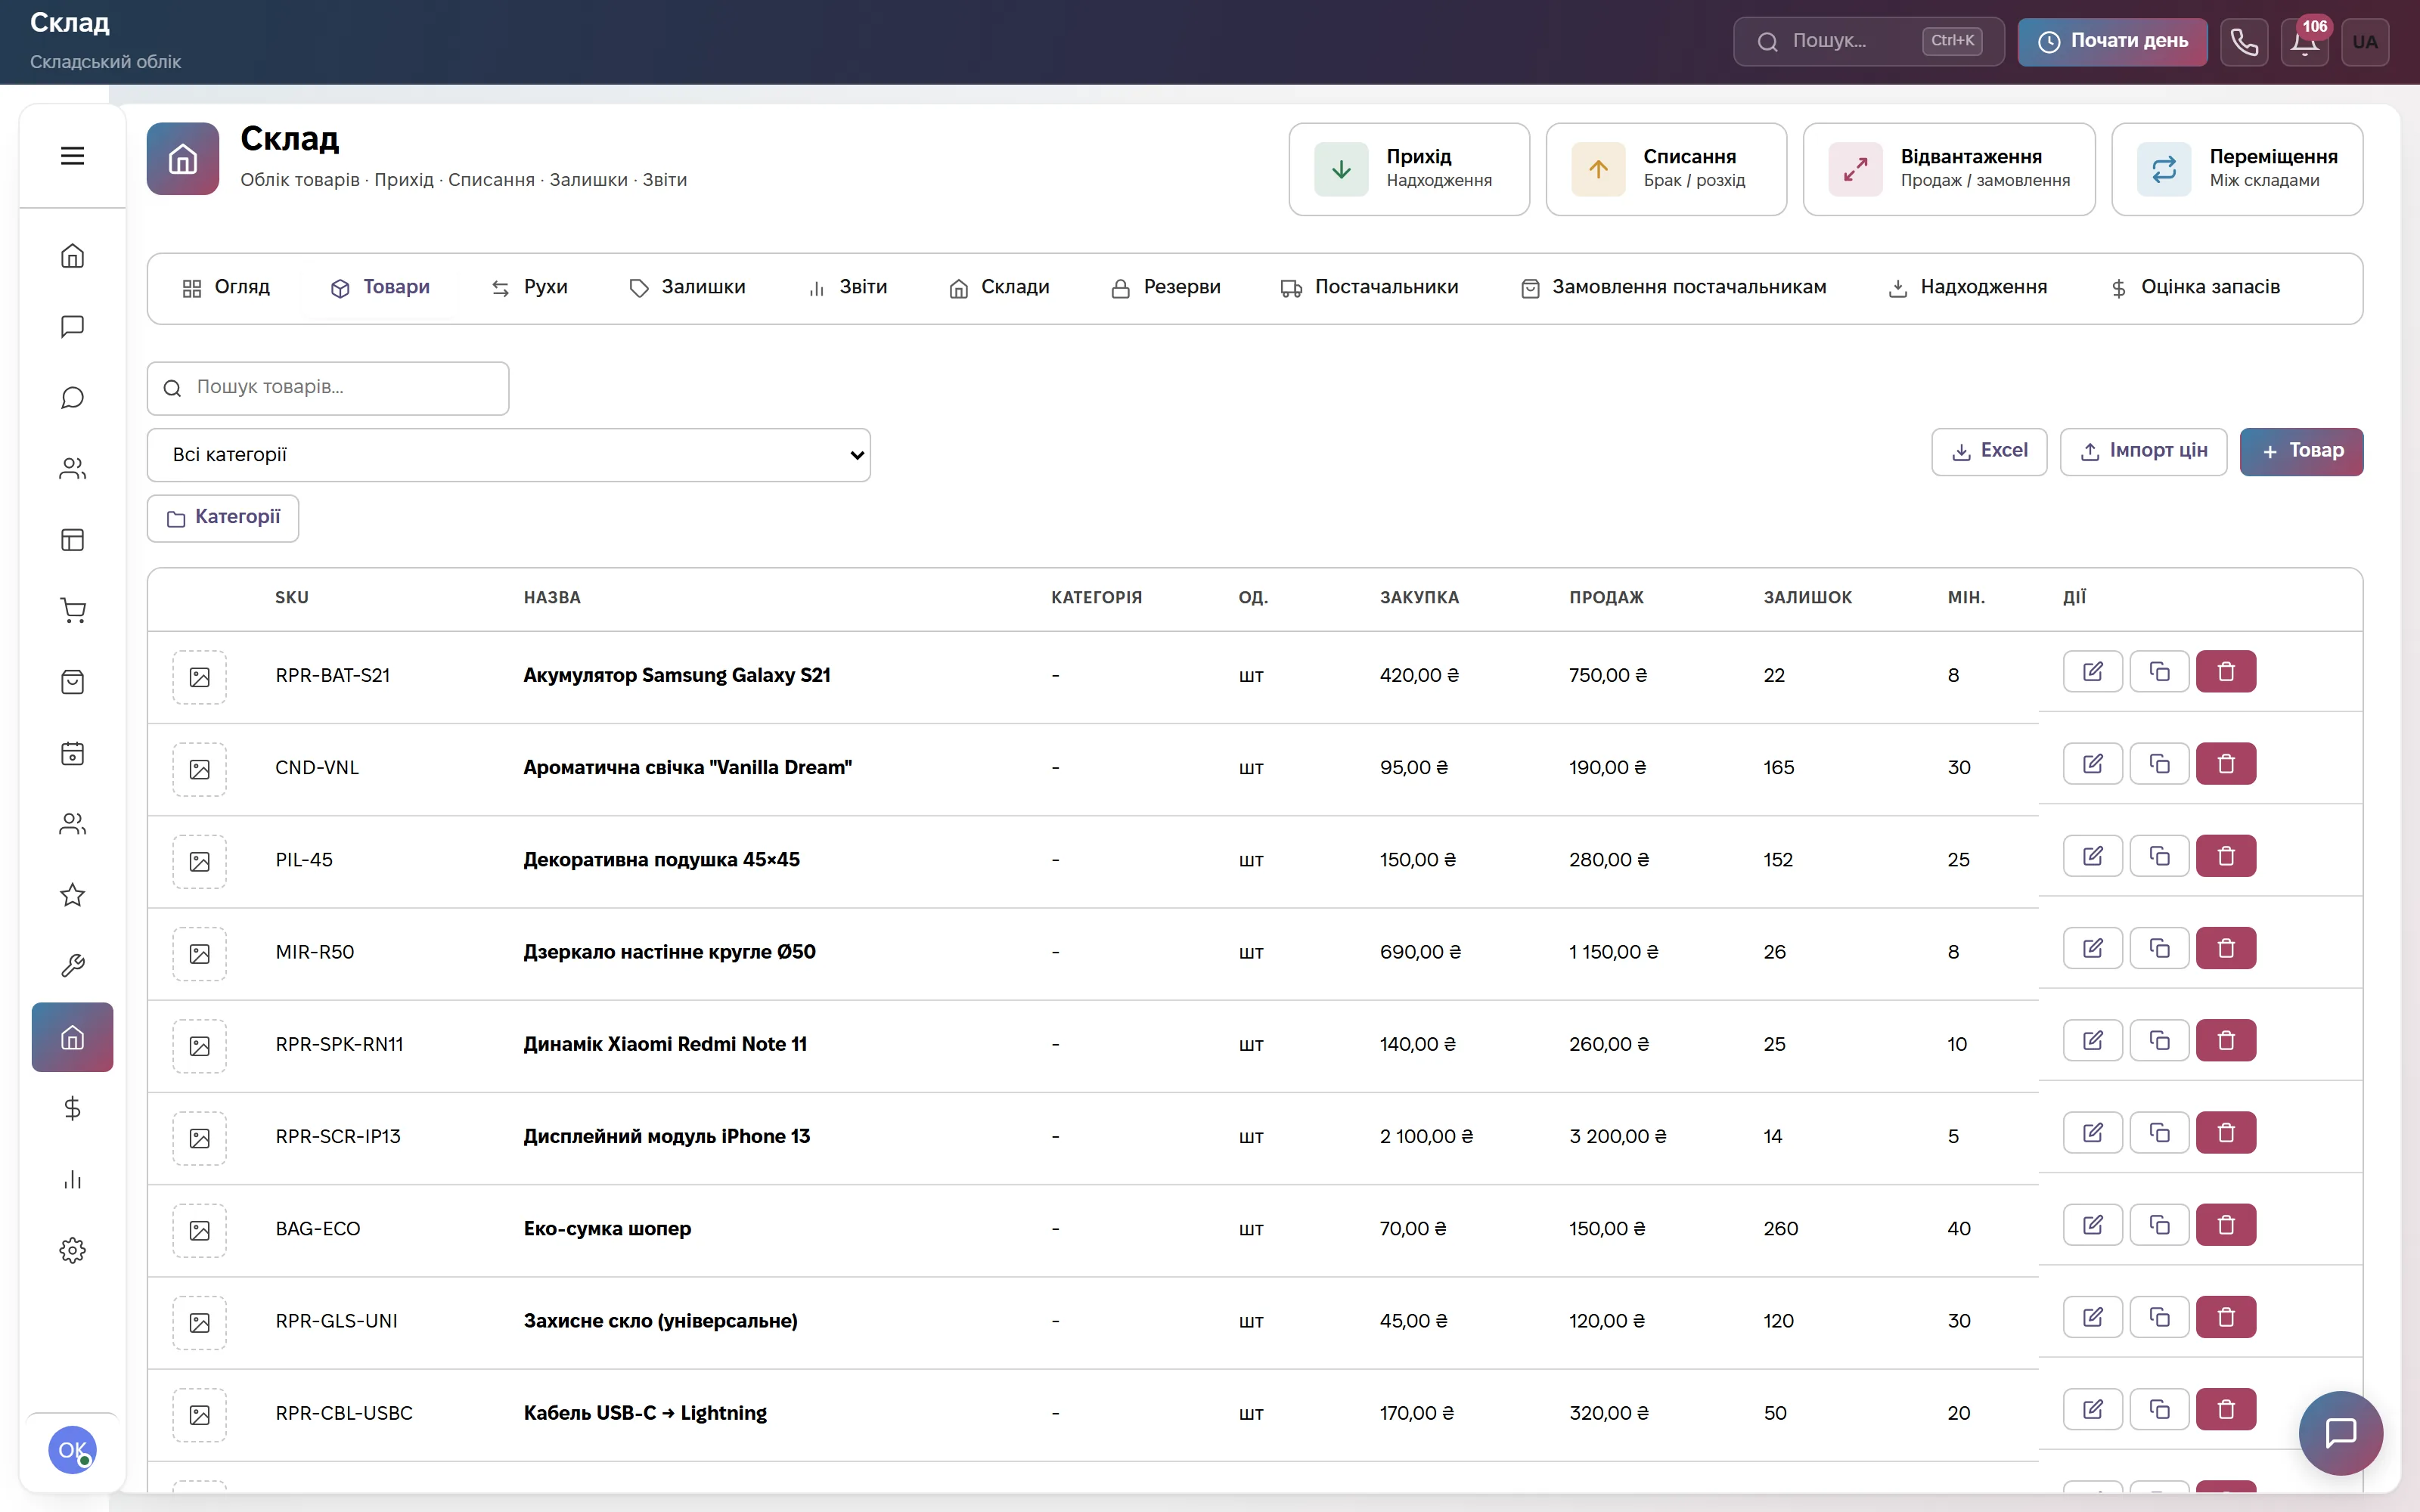Switch to the Огляд tab
Screen dimensions: 2420x1512
click(226, 288)
